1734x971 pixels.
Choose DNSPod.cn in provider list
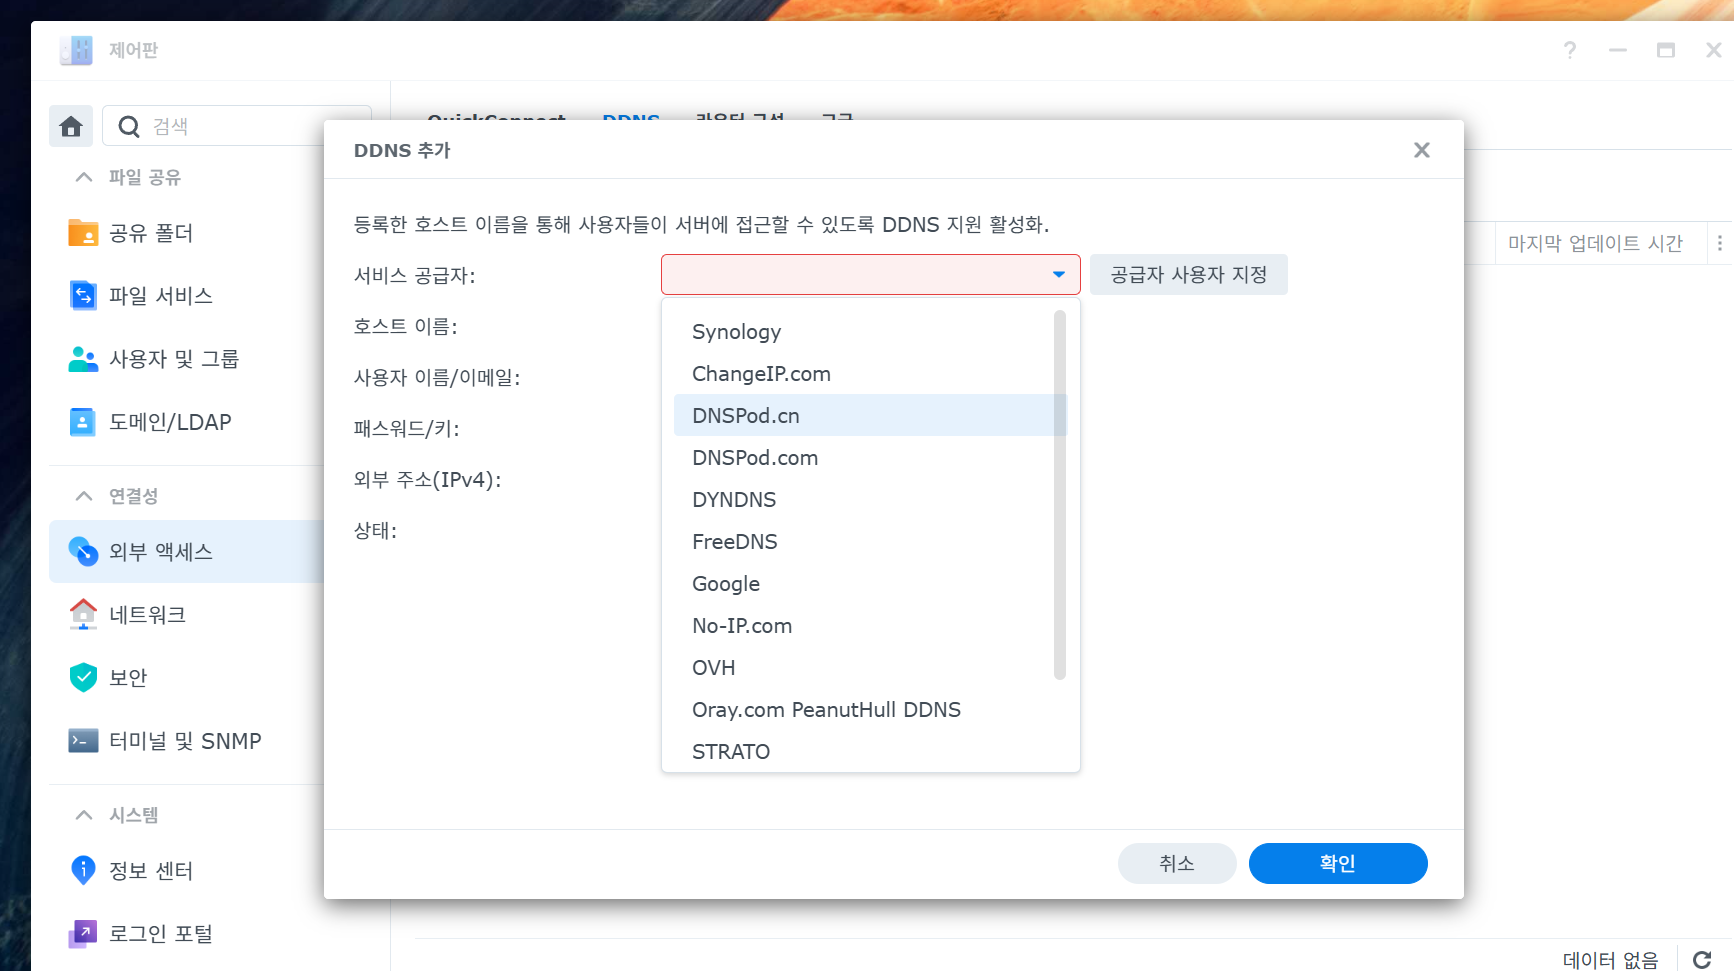point(746,416)
